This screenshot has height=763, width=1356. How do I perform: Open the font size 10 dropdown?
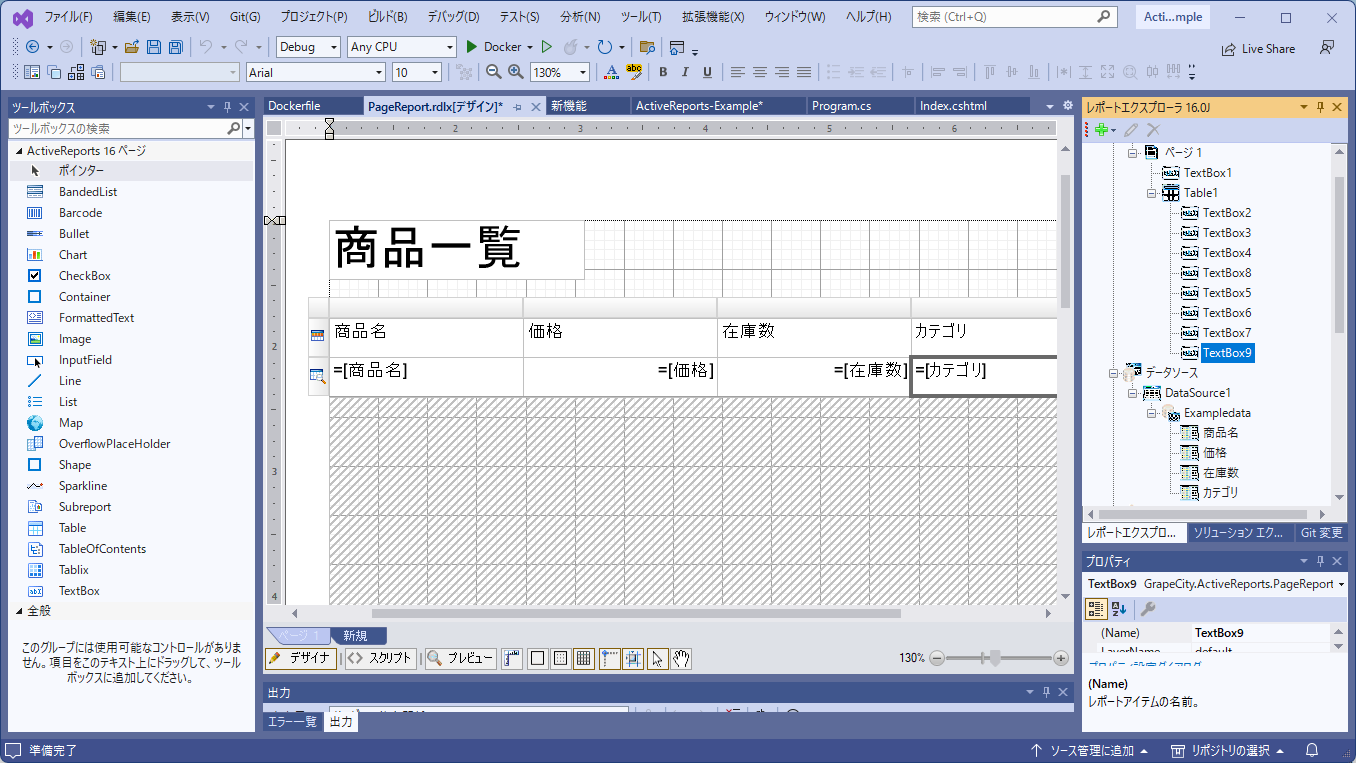pos(417,72)
